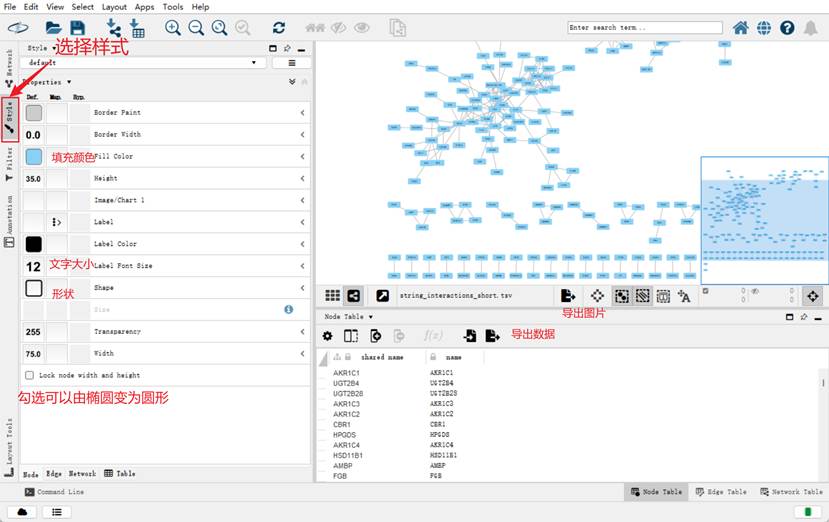This screenshot has width=829, height=522.
Task: Toggle node label selection mode
Action: [684, 296]
